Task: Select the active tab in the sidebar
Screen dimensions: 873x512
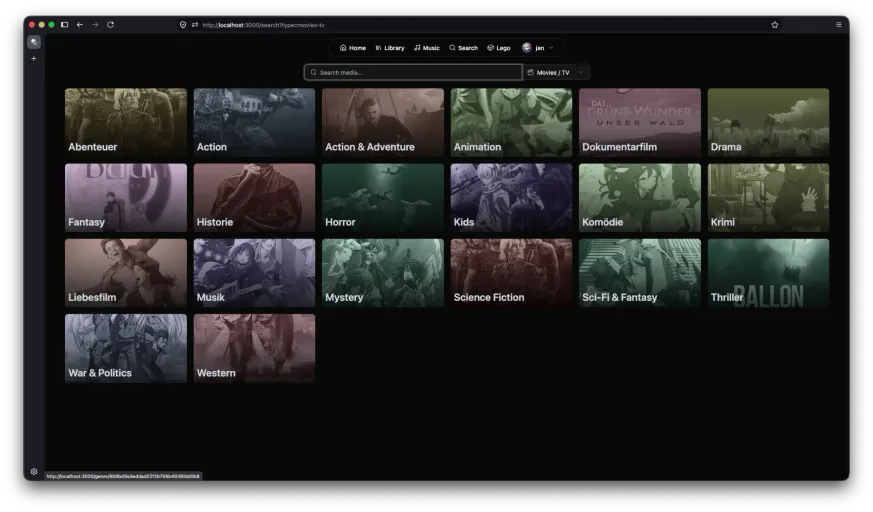Action: tap(34, 42)
